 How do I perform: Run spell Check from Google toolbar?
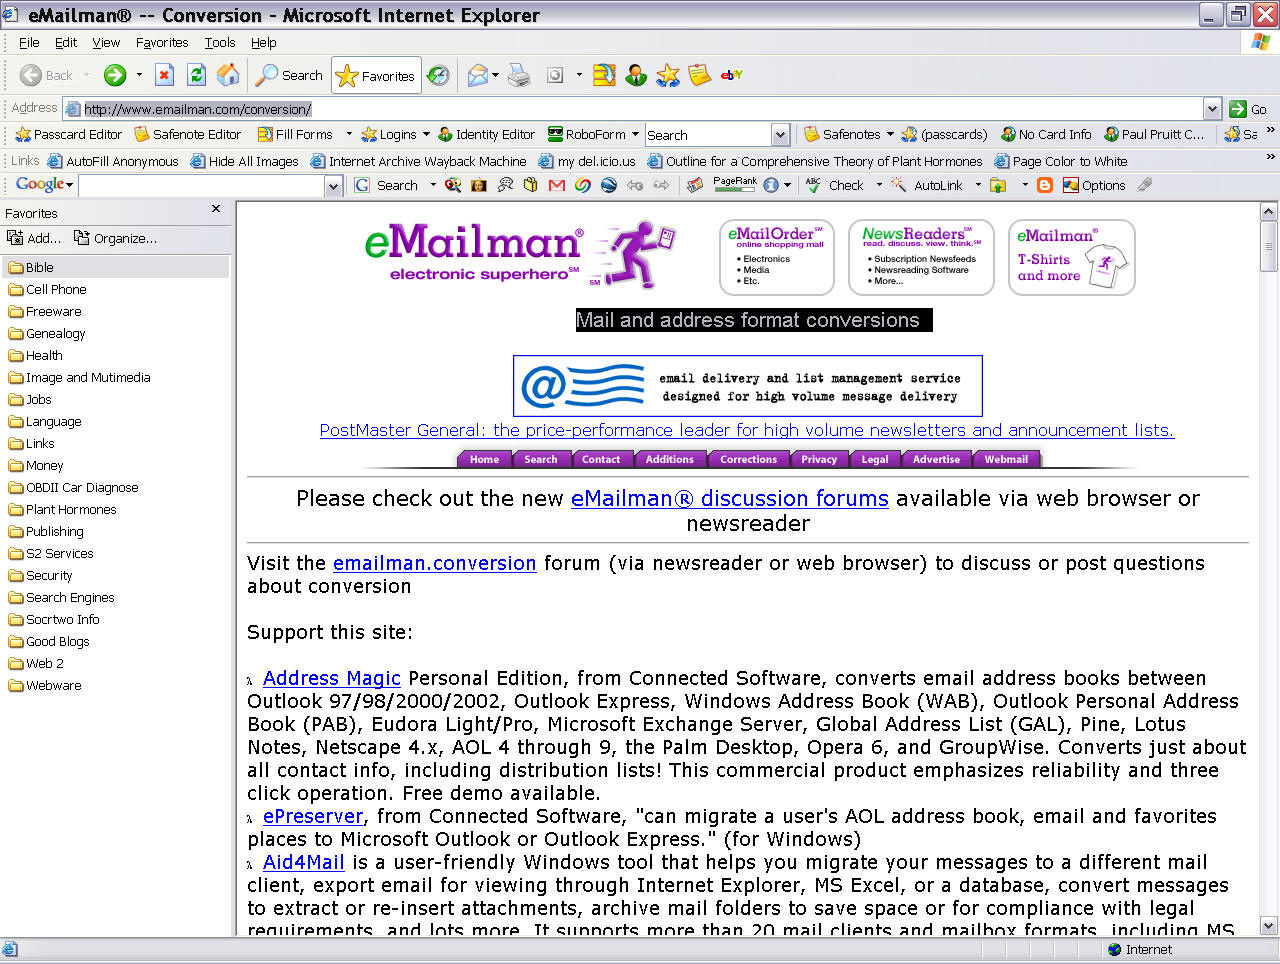[x=835, y=185]
